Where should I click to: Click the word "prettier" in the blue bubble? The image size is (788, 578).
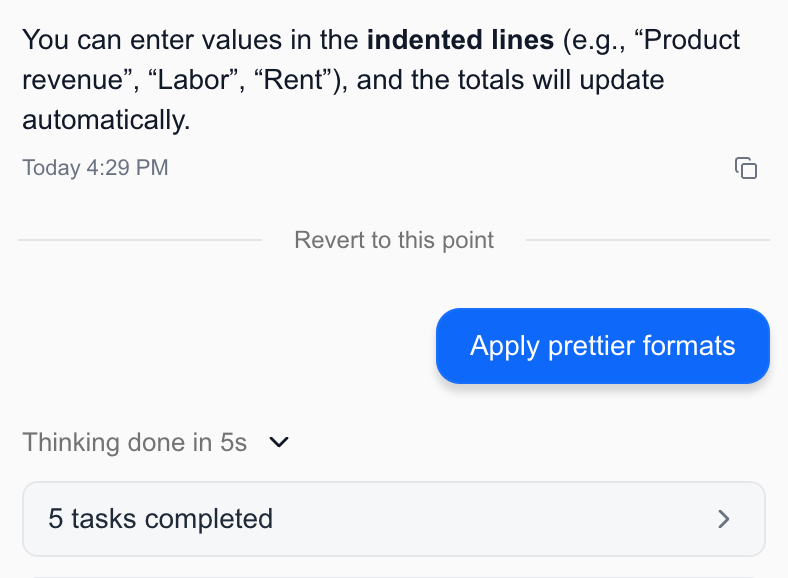coord(595,346)
